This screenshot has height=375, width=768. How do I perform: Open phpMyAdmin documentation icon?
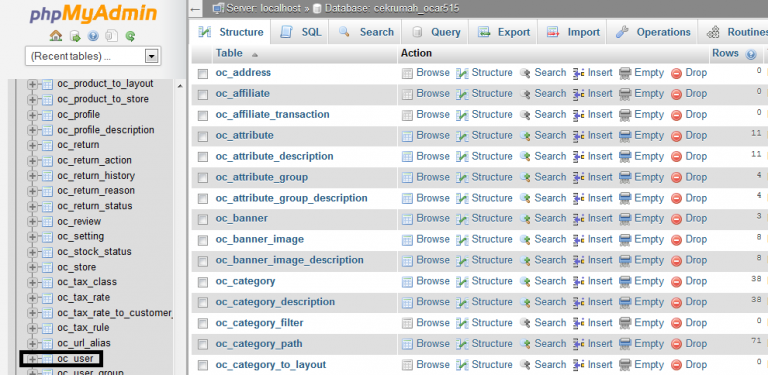click(x=112, y=36)
